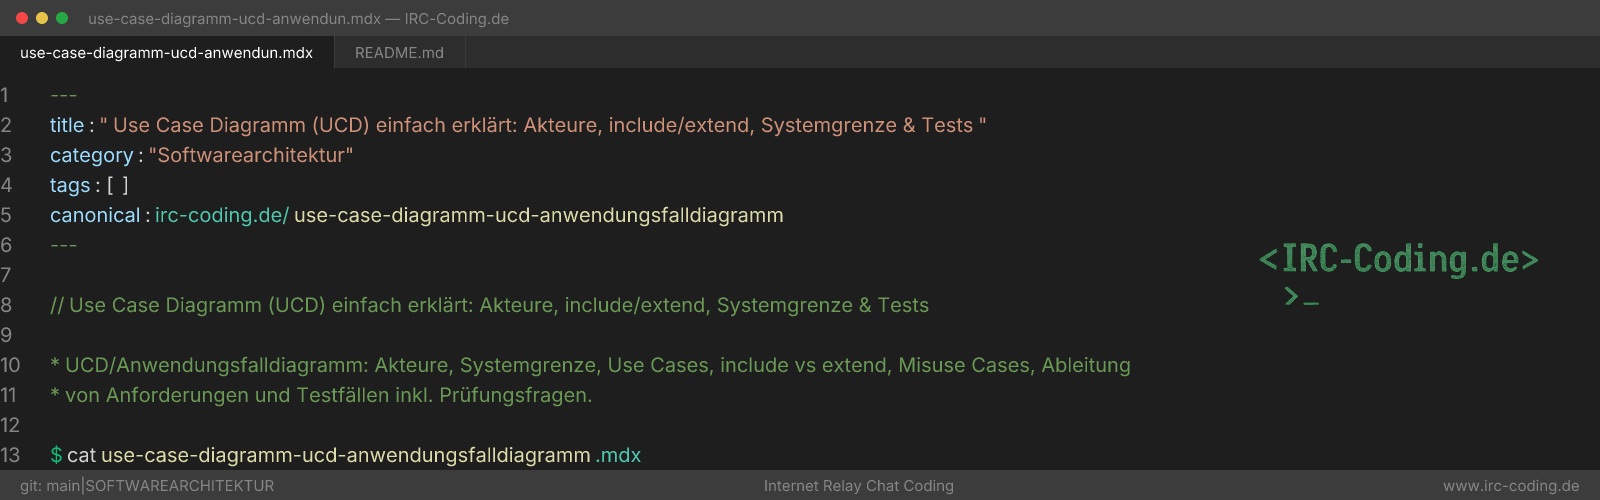Click line number 10 in gutter
Screen dimensions: 1600x500
pyautogui.click(x=10, y=365)
